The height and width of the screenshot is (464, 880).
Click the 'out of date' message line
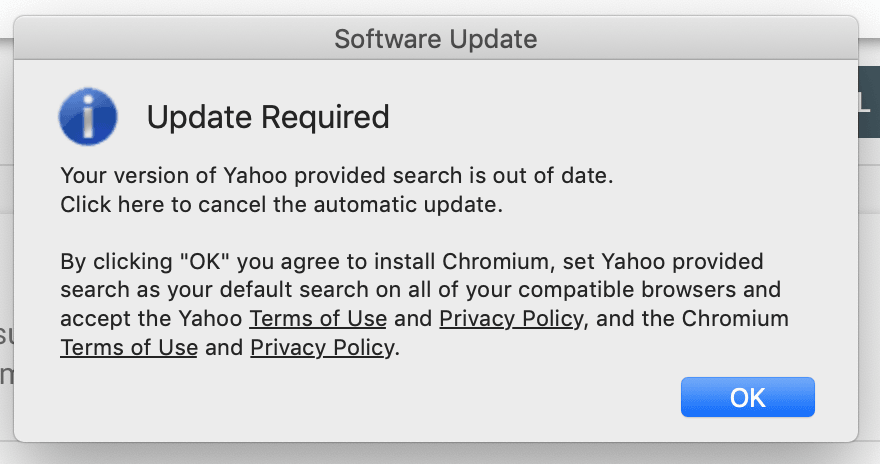337,176
